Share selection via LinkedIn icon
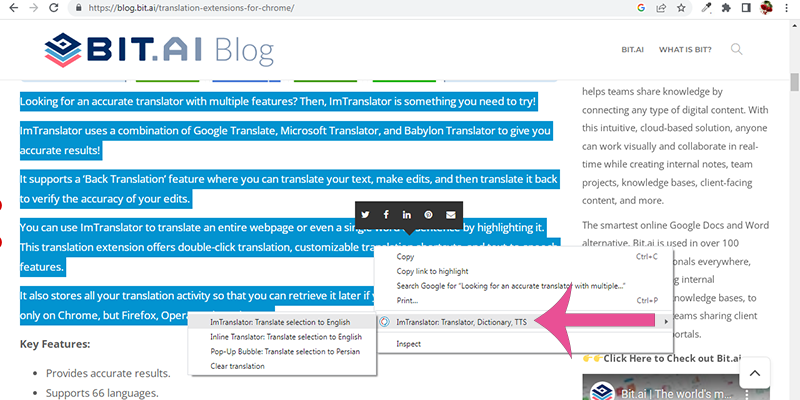 click(x=407, y=215)
